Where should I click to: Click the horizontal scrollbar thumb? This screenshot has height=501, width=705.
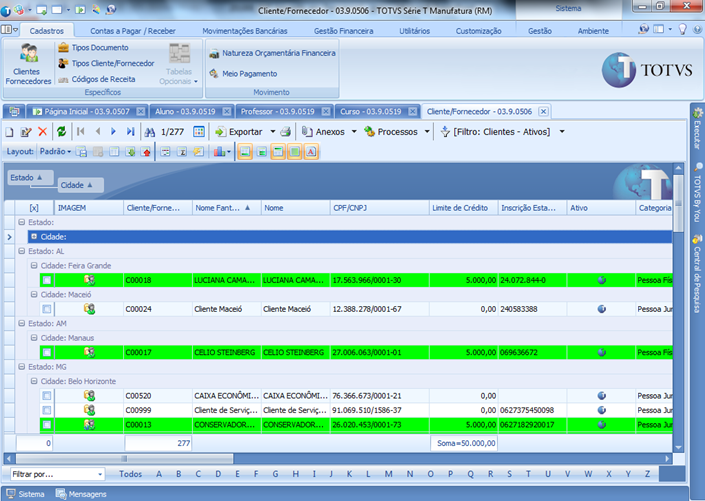point(125,459)
